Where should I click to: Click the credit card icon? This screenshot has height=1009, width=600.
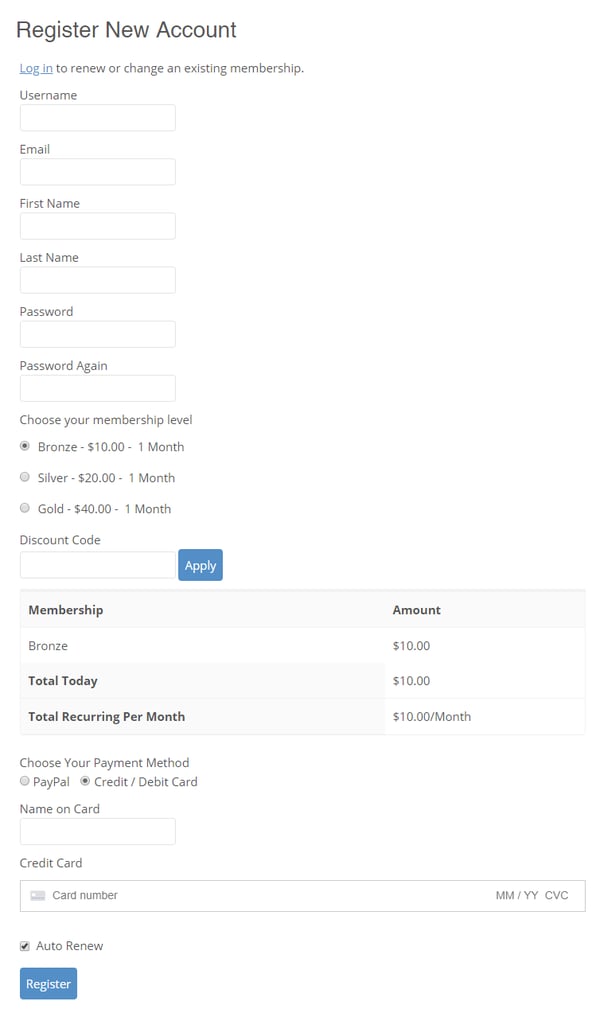click(x=38, y=896)
